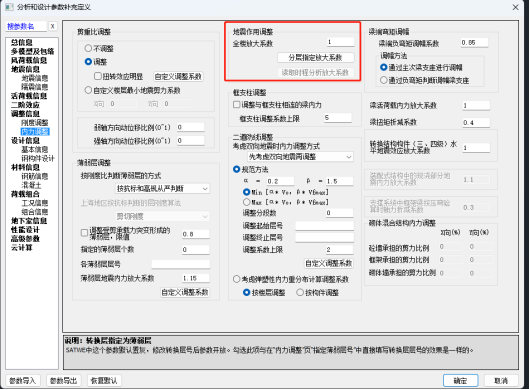Select 二阶效应 in the tree
Viewport: 530px width, 390px height.
25,105
